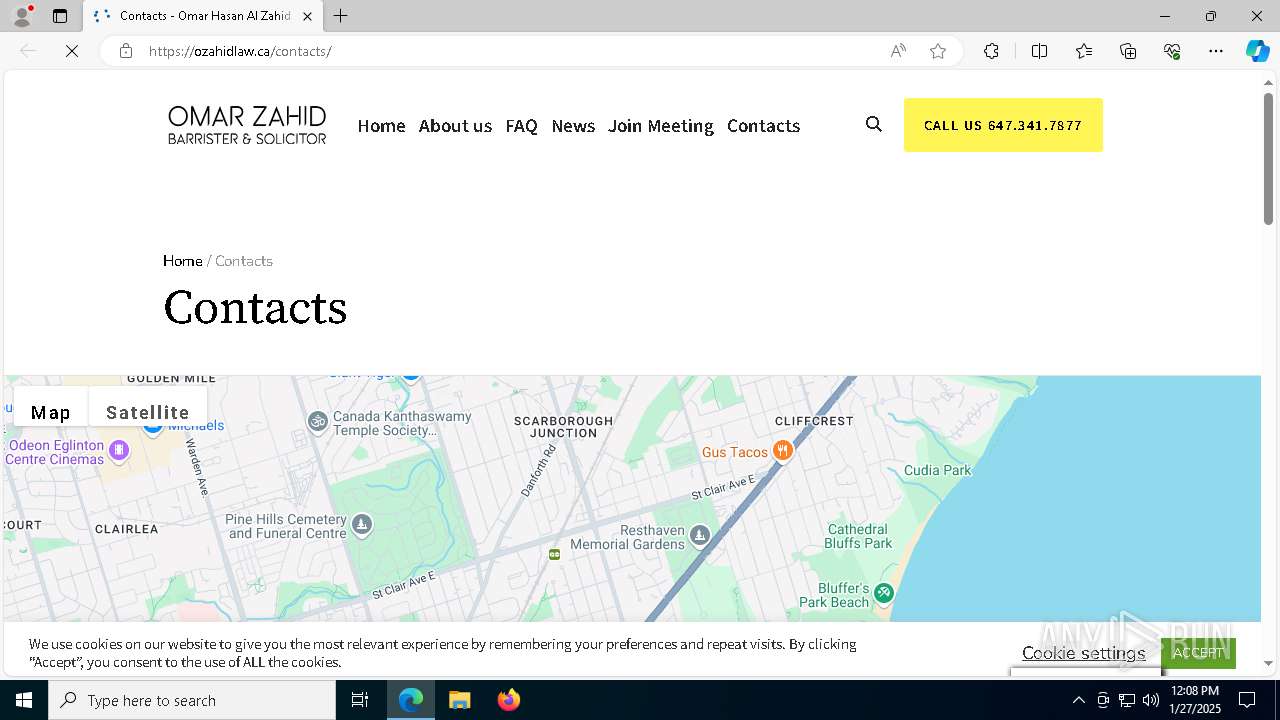Click Omar Zahid Barrister & Solicitor logo

(x=247, y=125)
